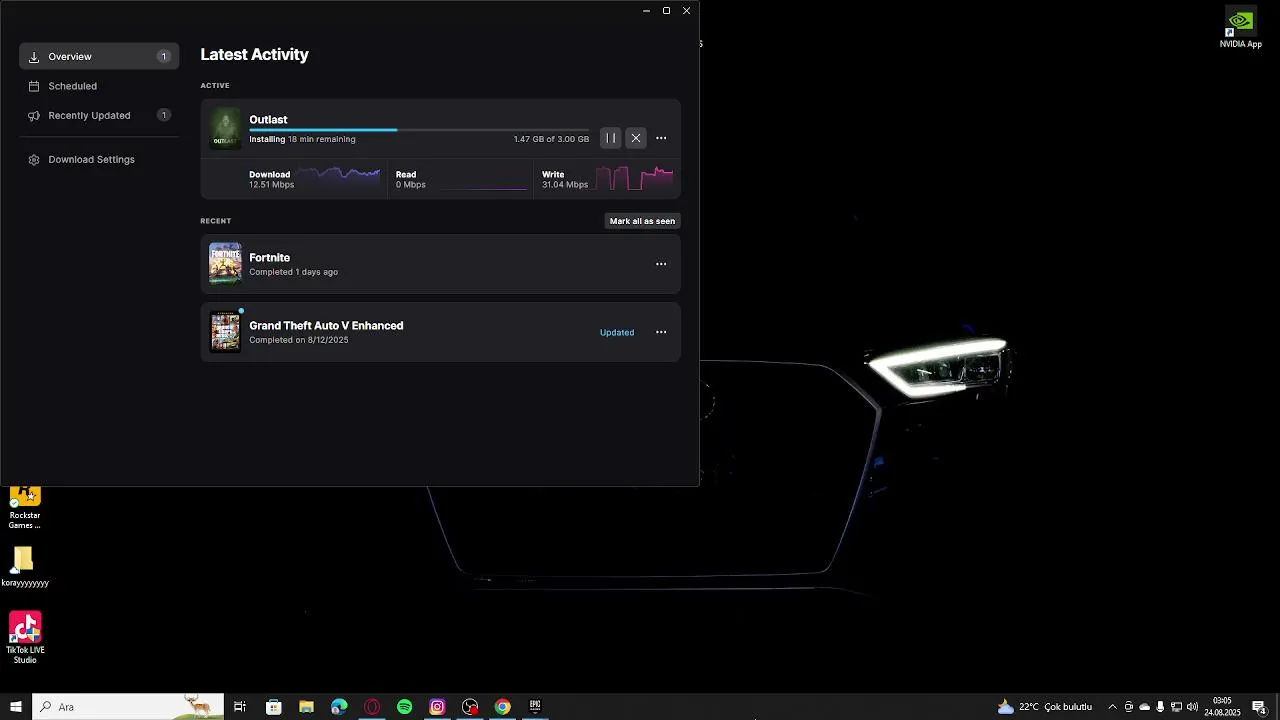Open OBS Studio from taskbar
This screenshot has width=1280, height=720.
point(470,707)
